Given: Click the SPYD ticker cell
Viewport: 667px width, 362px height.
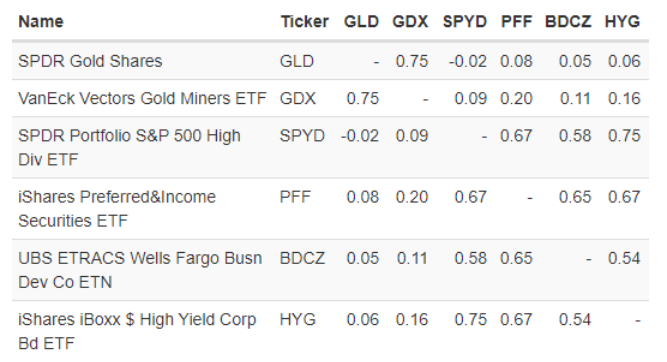Looking at the screenshot, I should 302,136.
